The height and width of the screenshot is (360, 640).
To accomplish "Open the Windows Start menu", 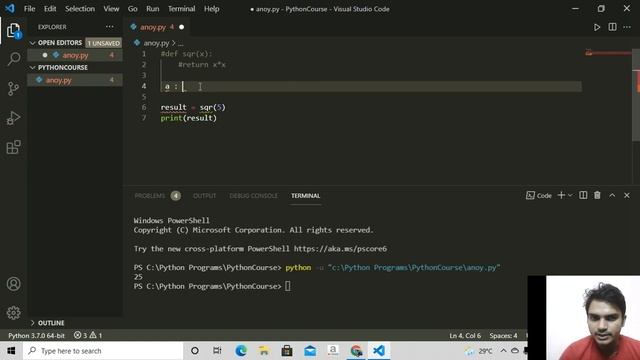I will (11, 351).
